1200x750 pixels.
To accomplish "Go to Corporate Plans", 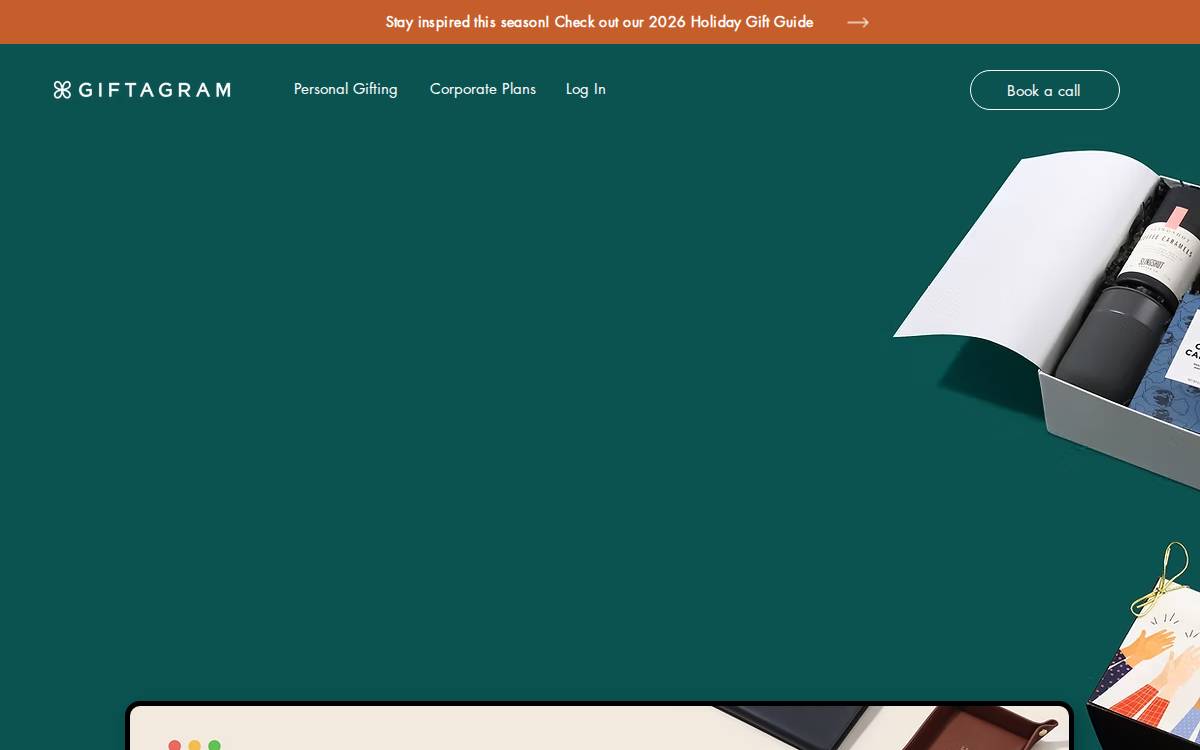I will pyautogui.click(x=483, y=89).
